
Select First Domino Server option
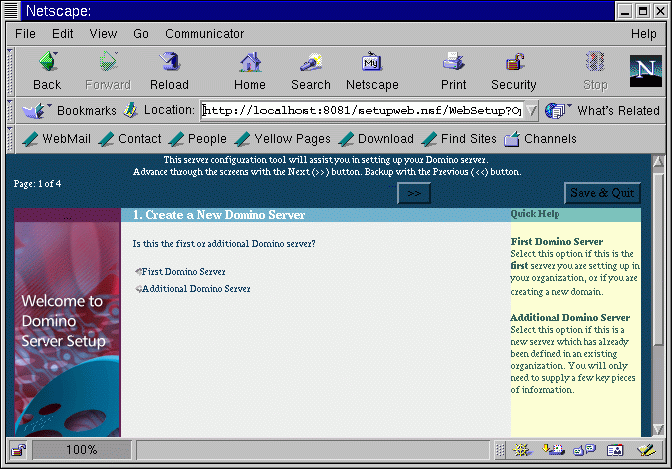click(x=138, y=271)
